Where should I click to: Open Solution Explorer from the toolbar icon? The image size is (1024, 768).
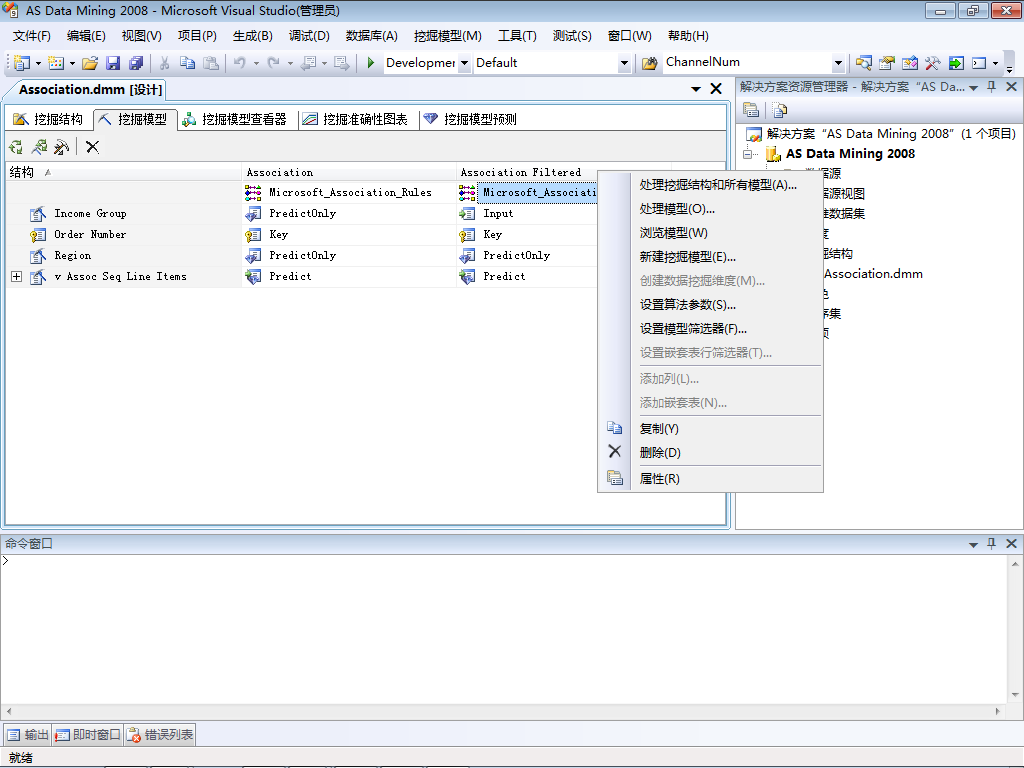(863, 63)
